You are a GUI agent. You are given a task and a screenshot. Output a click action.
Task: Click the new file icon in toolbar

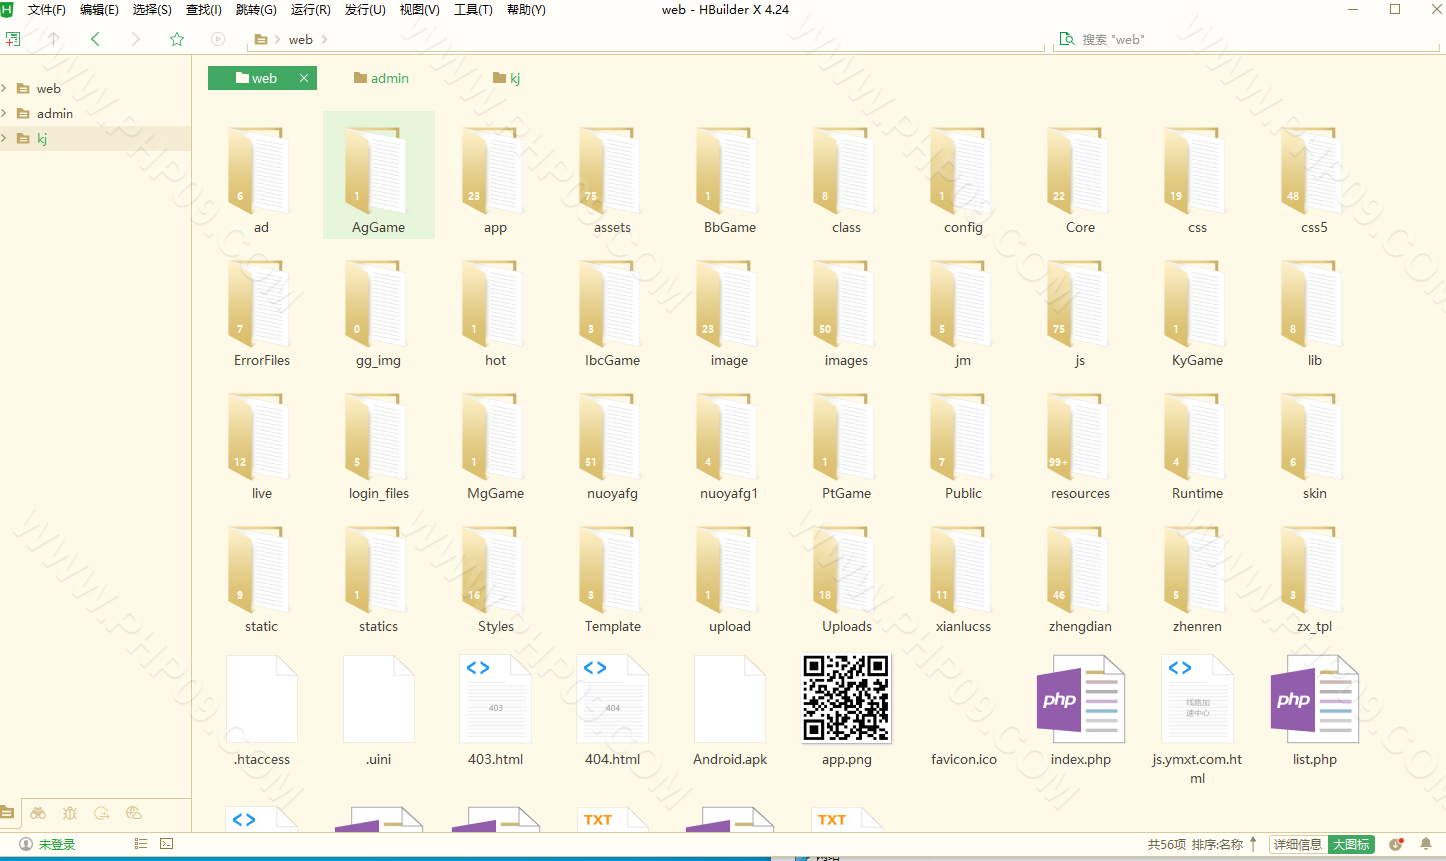click(13, 39)
